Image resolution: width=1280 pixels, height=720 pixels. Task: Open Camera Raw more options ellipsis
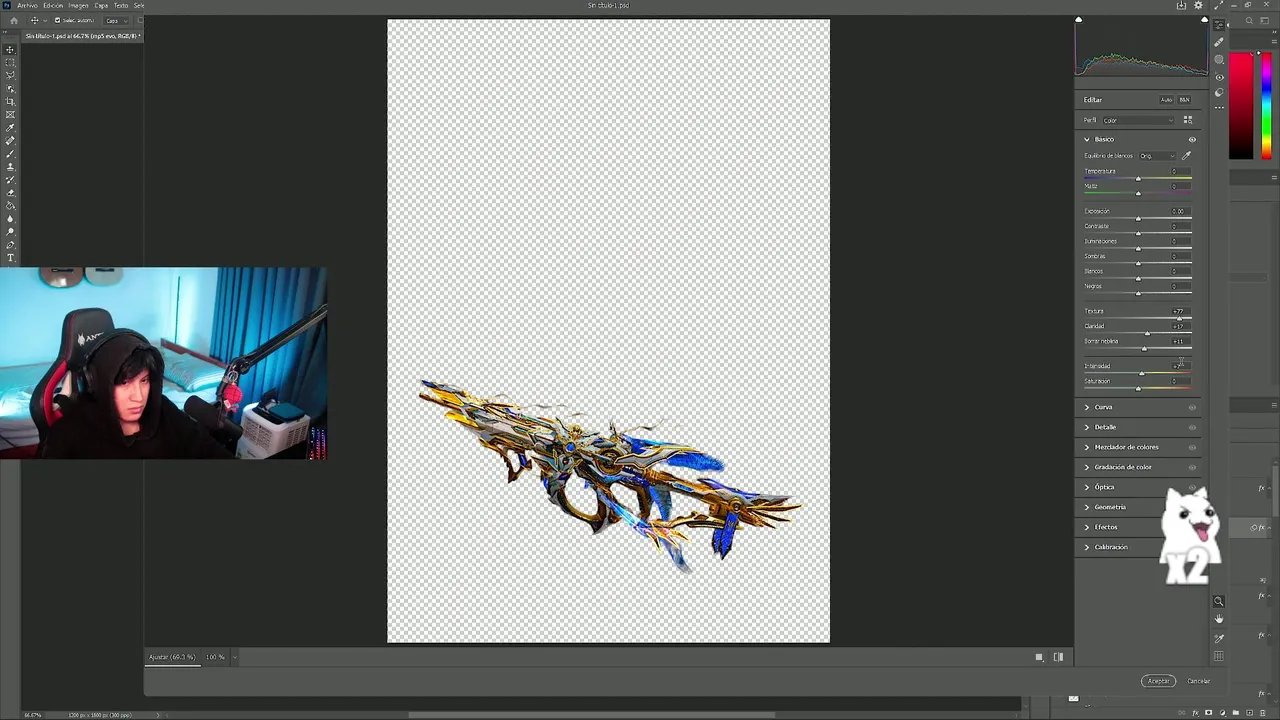pos(1219,110)
